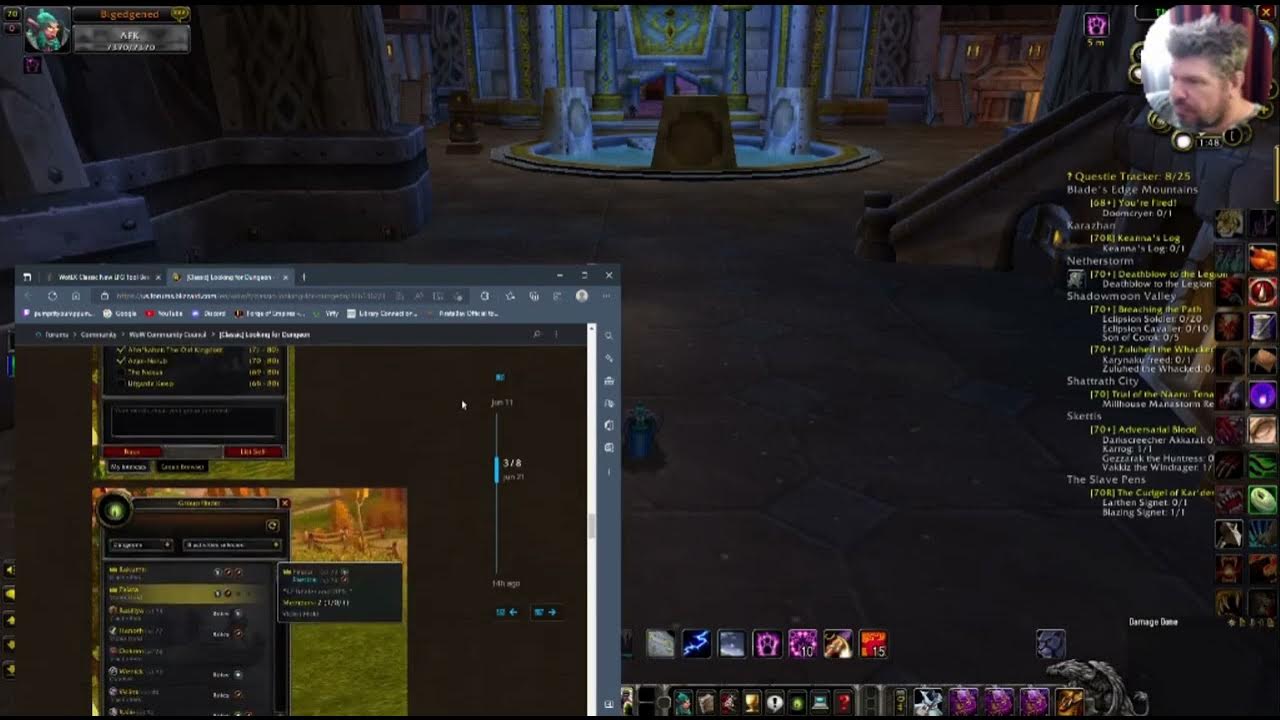Open the Dungeons dropdown in Group Finder
Viewport: 1280px width, 720px height.
point(140,545)
